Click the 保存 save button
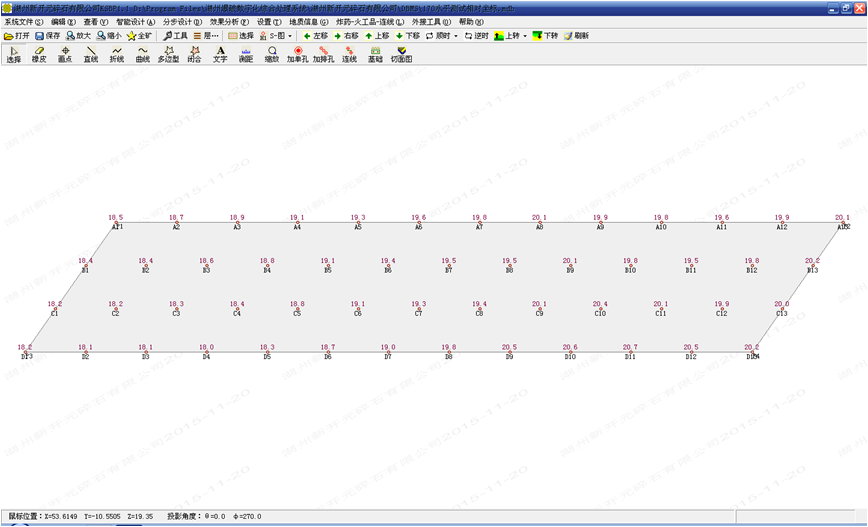The height and width of the screenshot is (527, 868). coord(48,35)
